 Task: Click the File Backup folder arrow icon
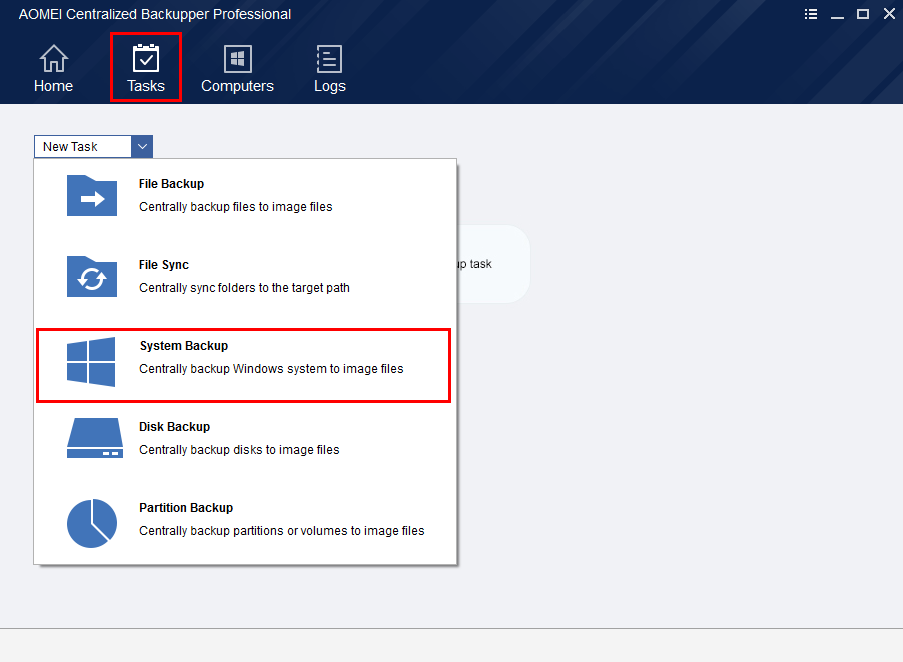[x=92, y=196]
